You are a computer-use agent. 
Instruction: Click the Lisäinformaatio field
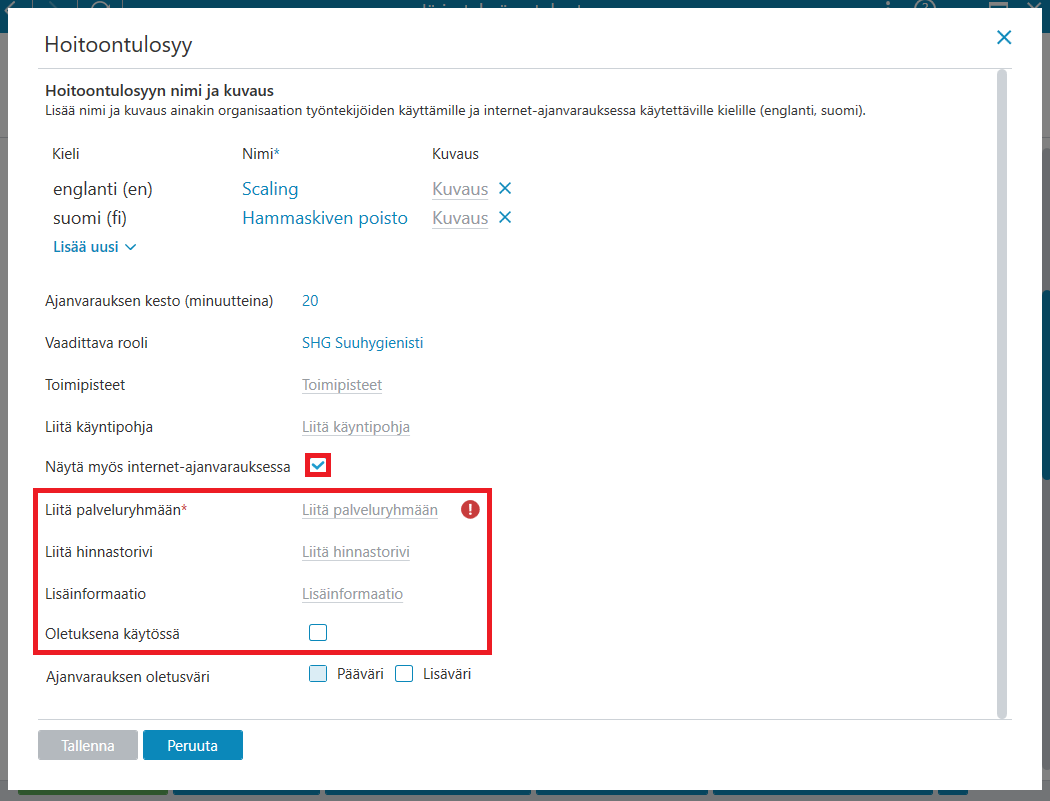[352, 594]
